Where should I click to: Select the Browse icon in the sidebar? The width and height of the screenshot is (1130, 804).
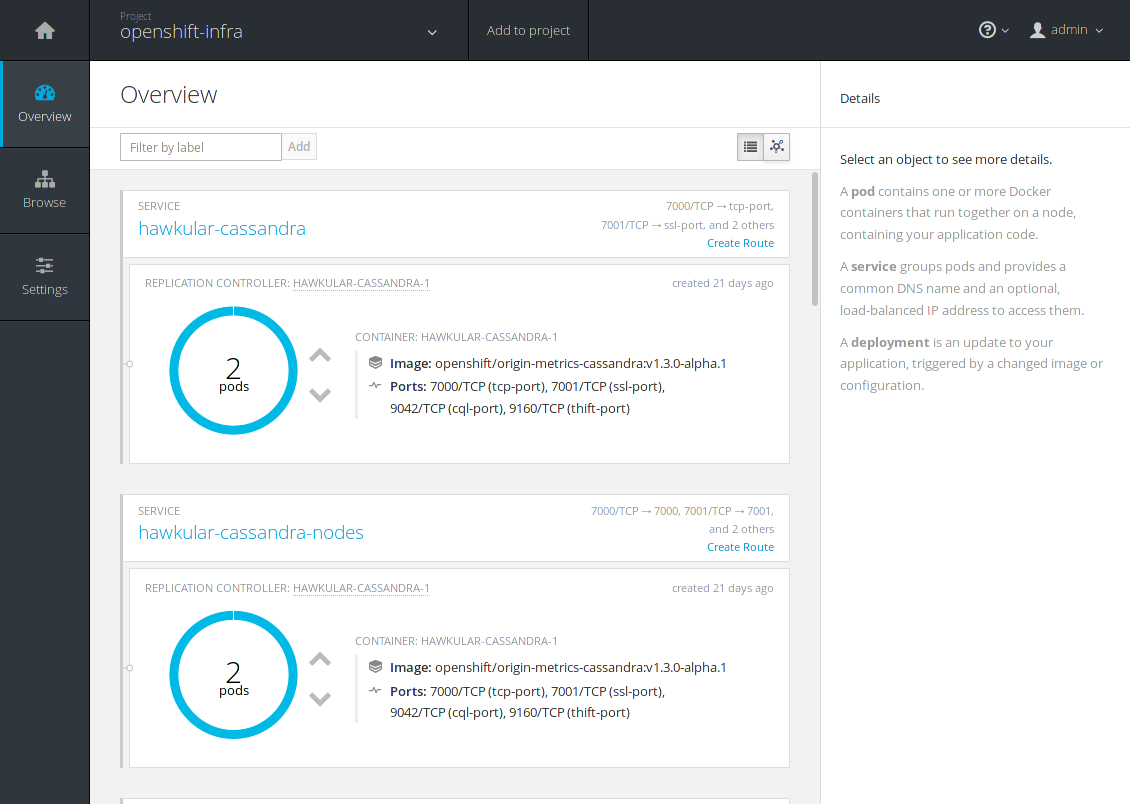click(44, 181)
